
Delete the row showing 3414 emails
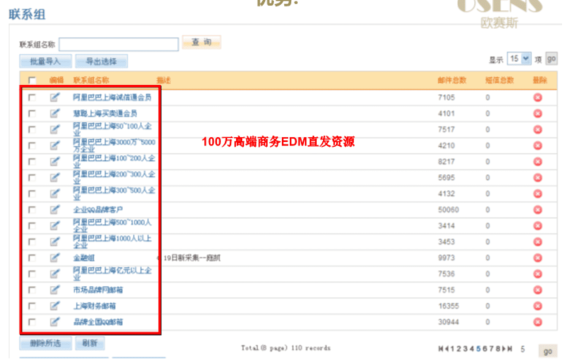click(x=538, y=226)
